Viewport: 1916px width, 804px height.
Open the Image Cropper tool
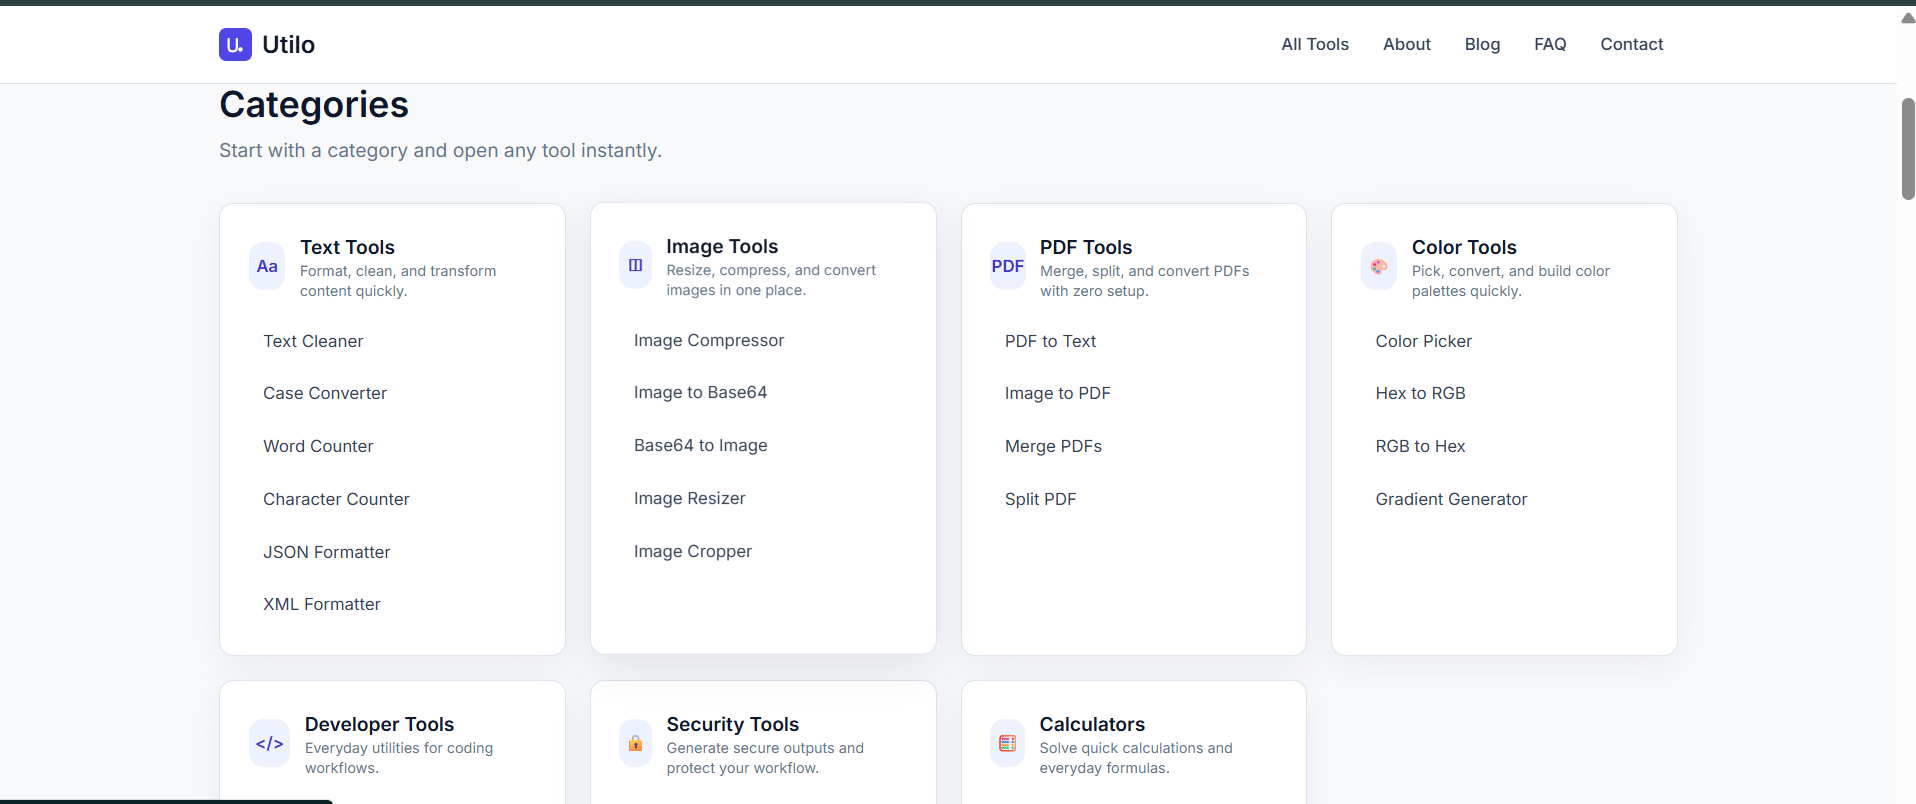pos(693,551)
